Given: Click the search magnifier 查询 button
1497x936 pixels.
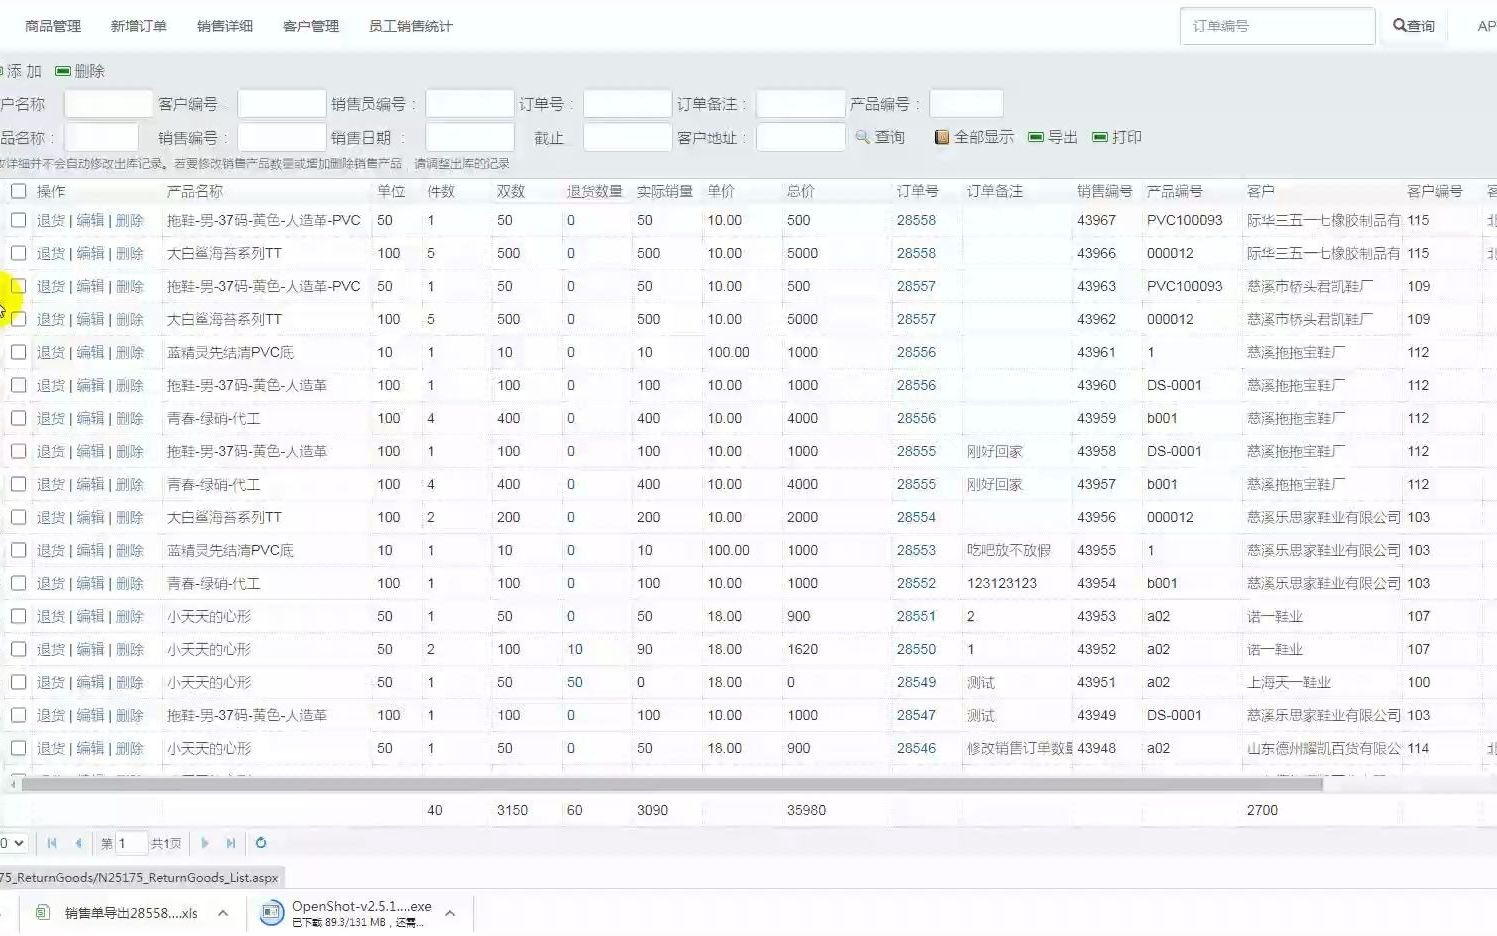Looking at the screenshot, I should pos(1414,26).
